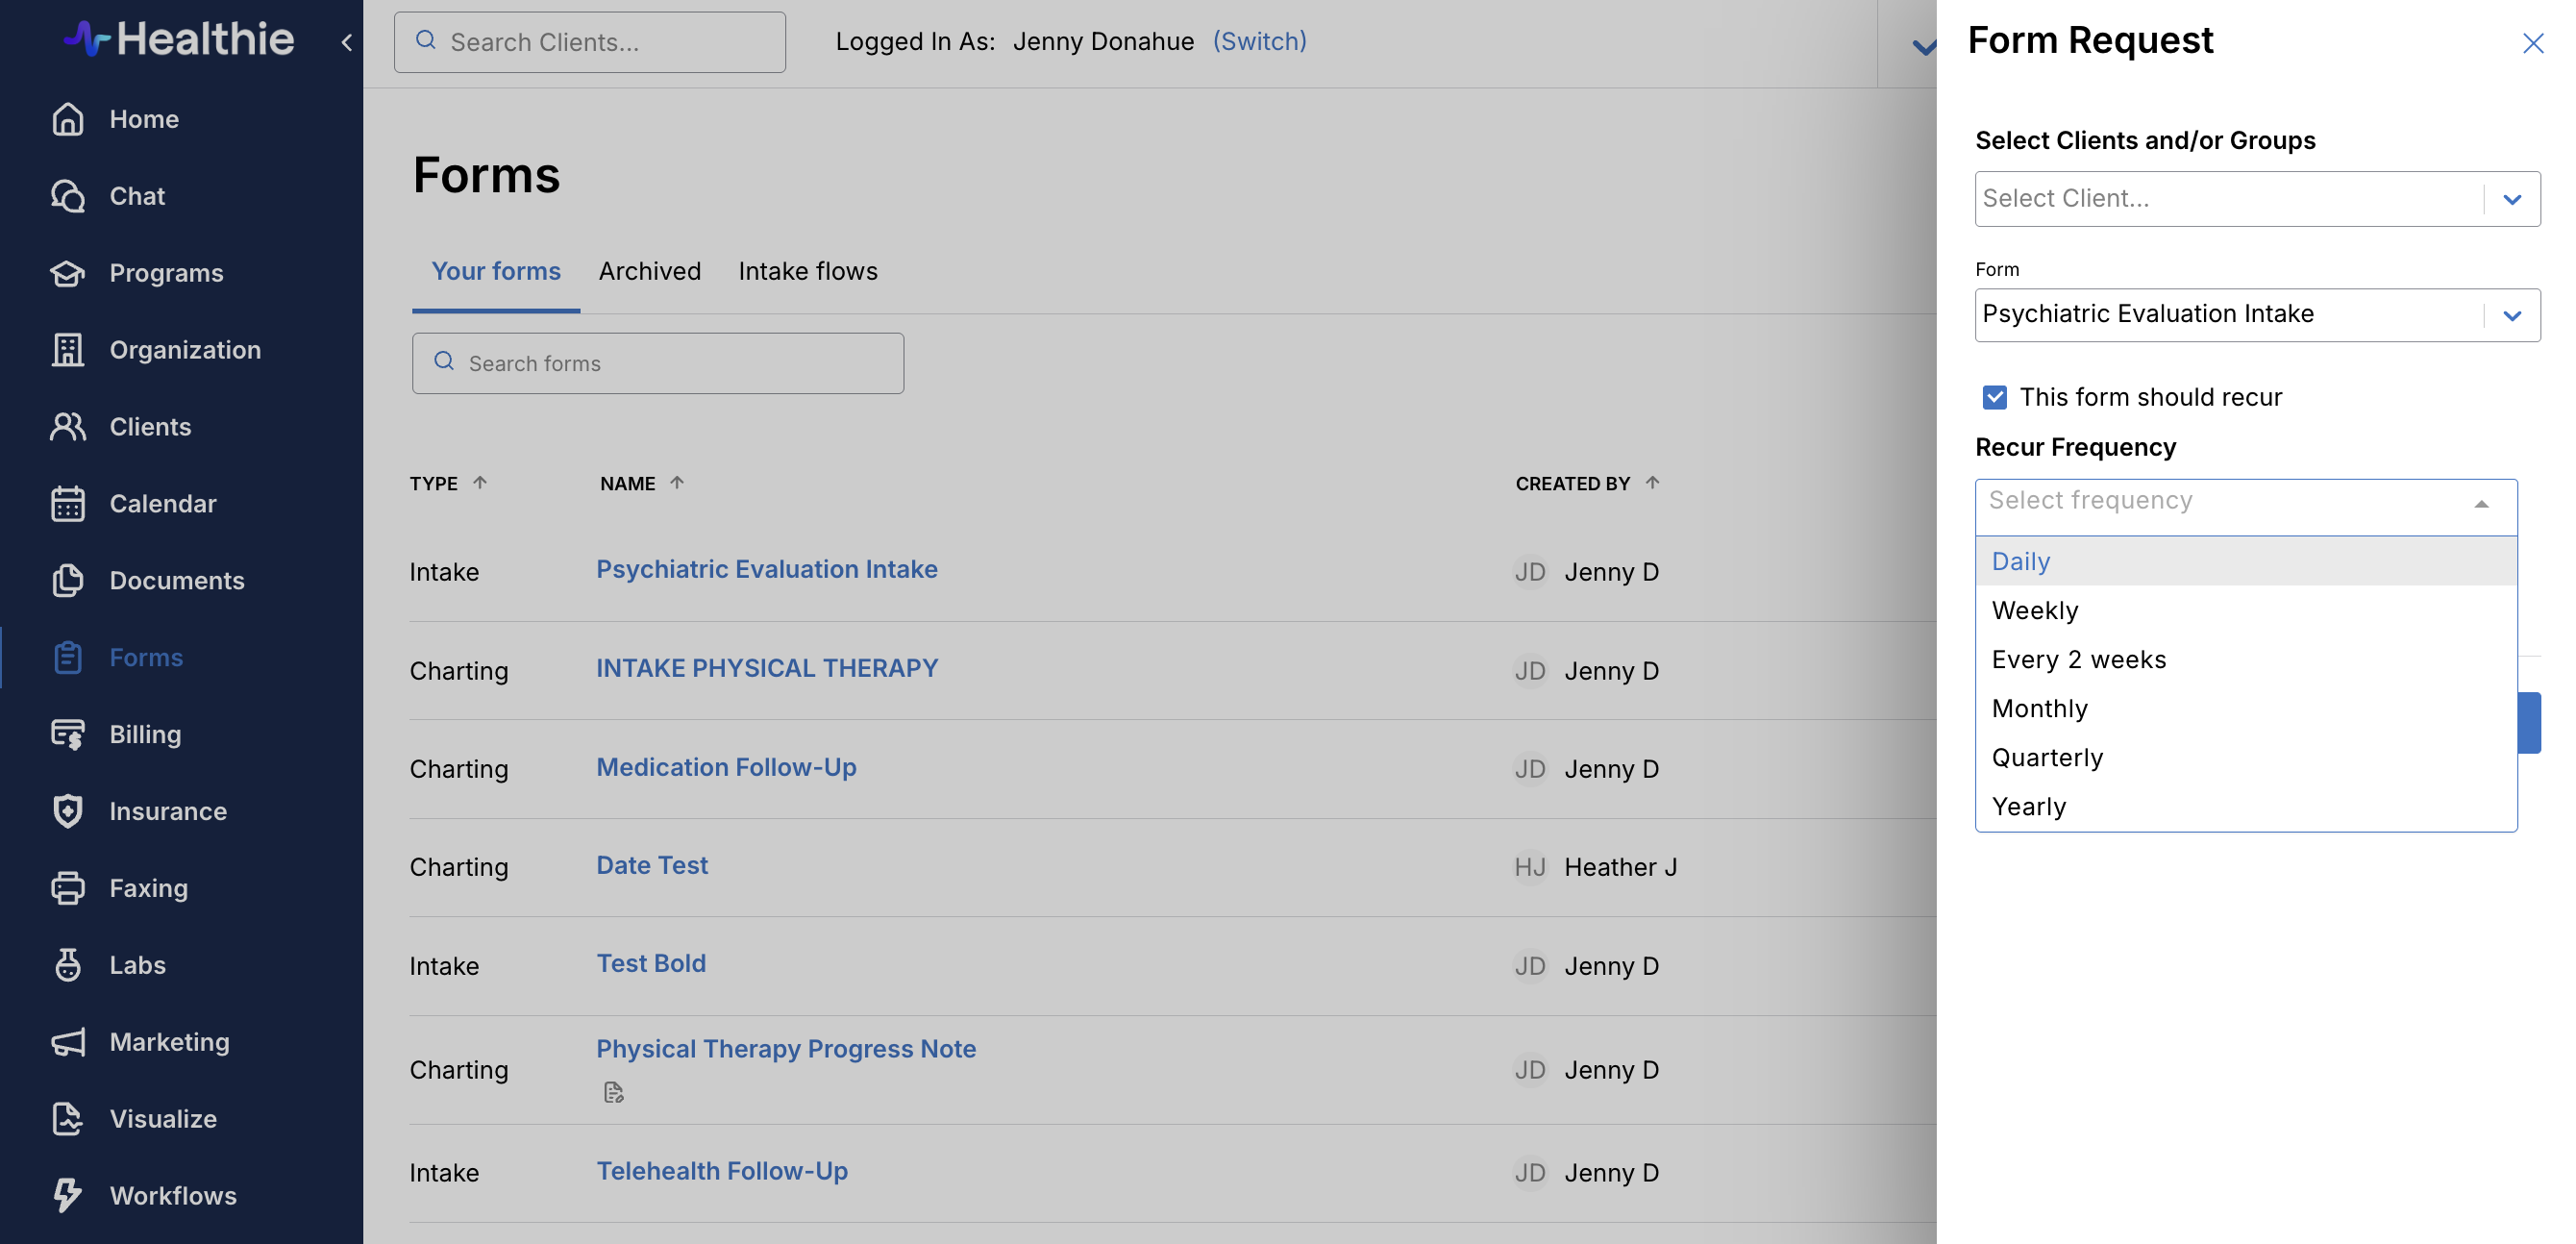Open Billing via its sidebar icon
The height and width of the screenshot is (1244, 2576).
tap(67, 734)
